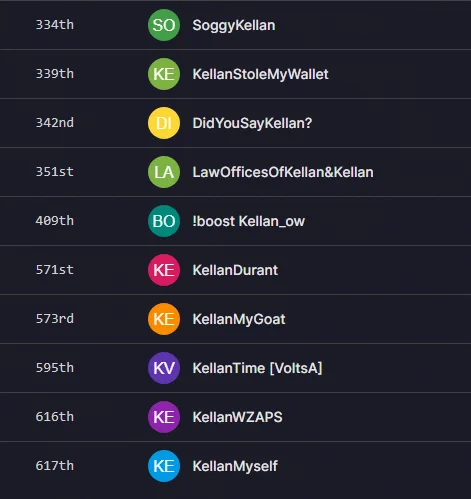Image resolution: width=471 pixels, height=499 pixels.
Task: Click the orange KE avatar for KellanMyGoat
Action: click(164, 319)
